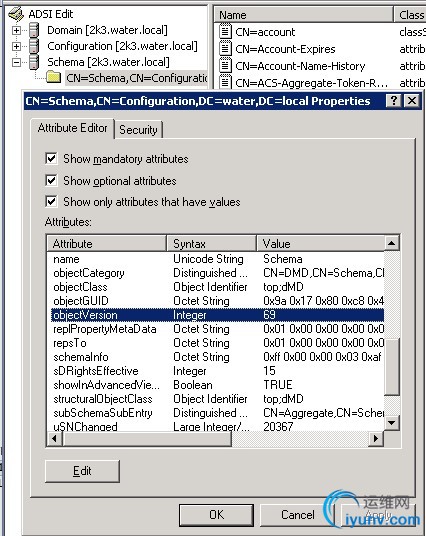426x536 pixels.
Task: Sort by the Value column header
Action: 320,243
